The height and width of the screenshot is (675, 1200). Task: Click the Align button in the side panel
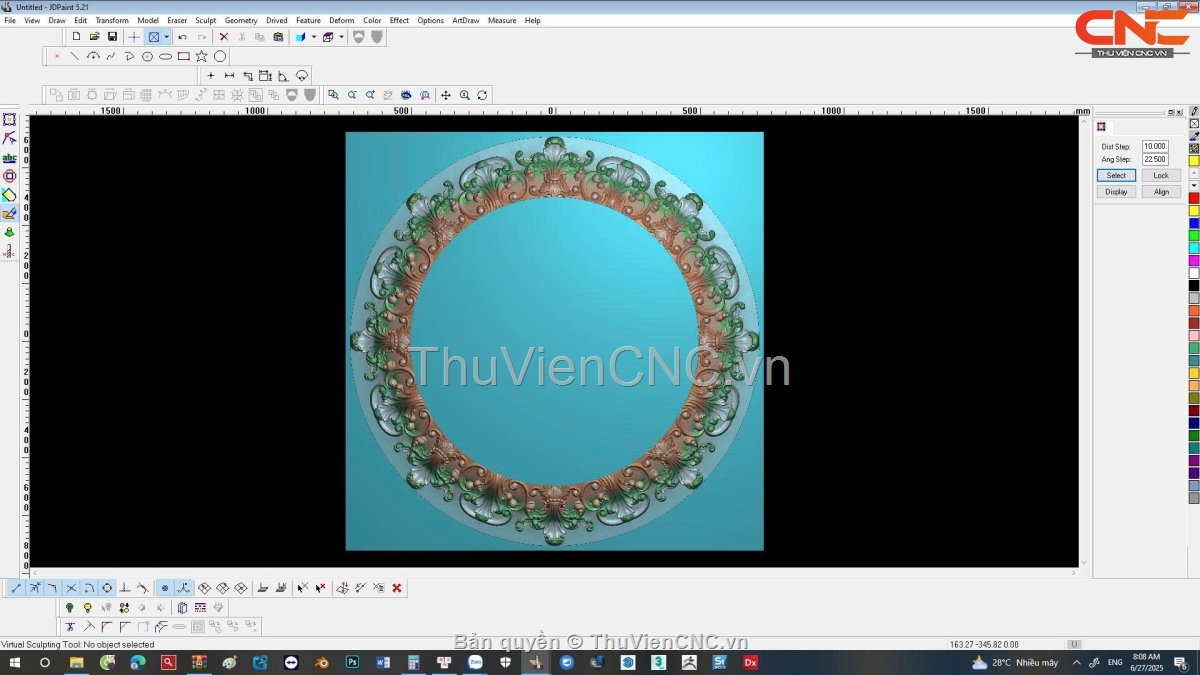click(1161, 191)
